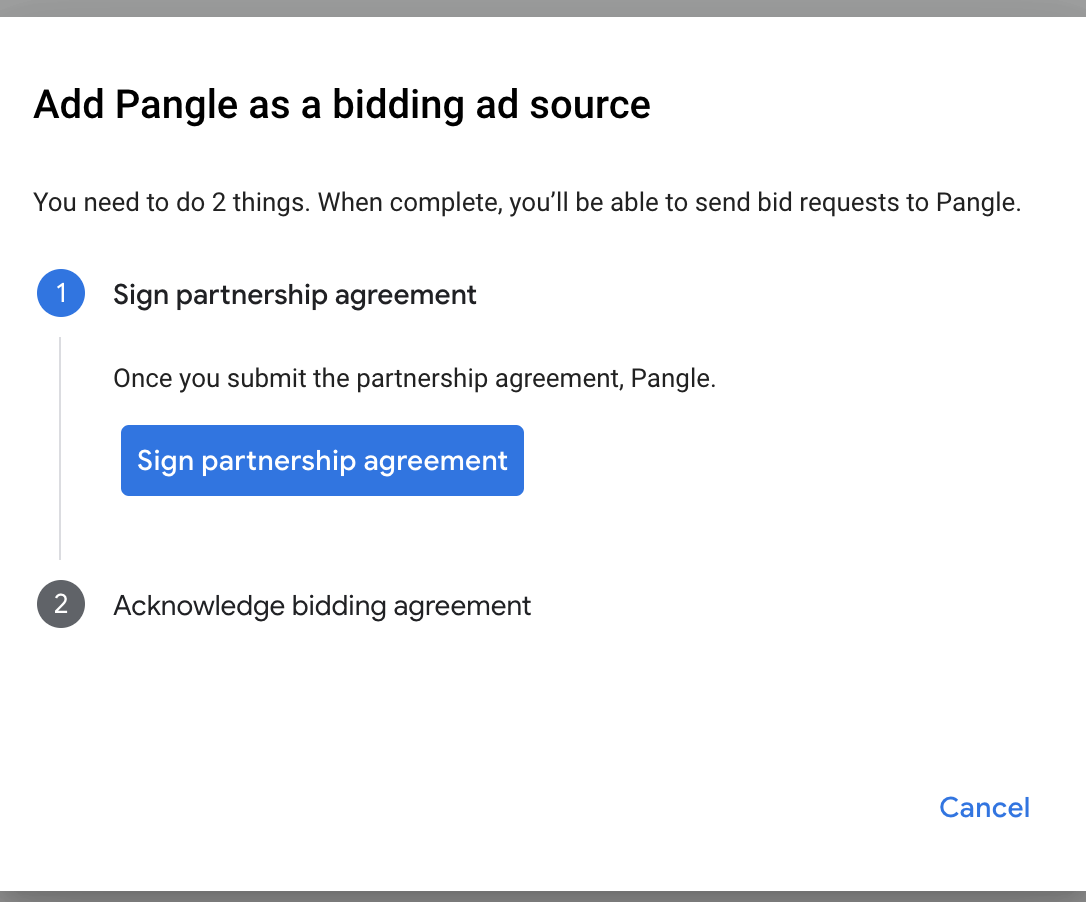Click the instructions text about bid requests

528,202
